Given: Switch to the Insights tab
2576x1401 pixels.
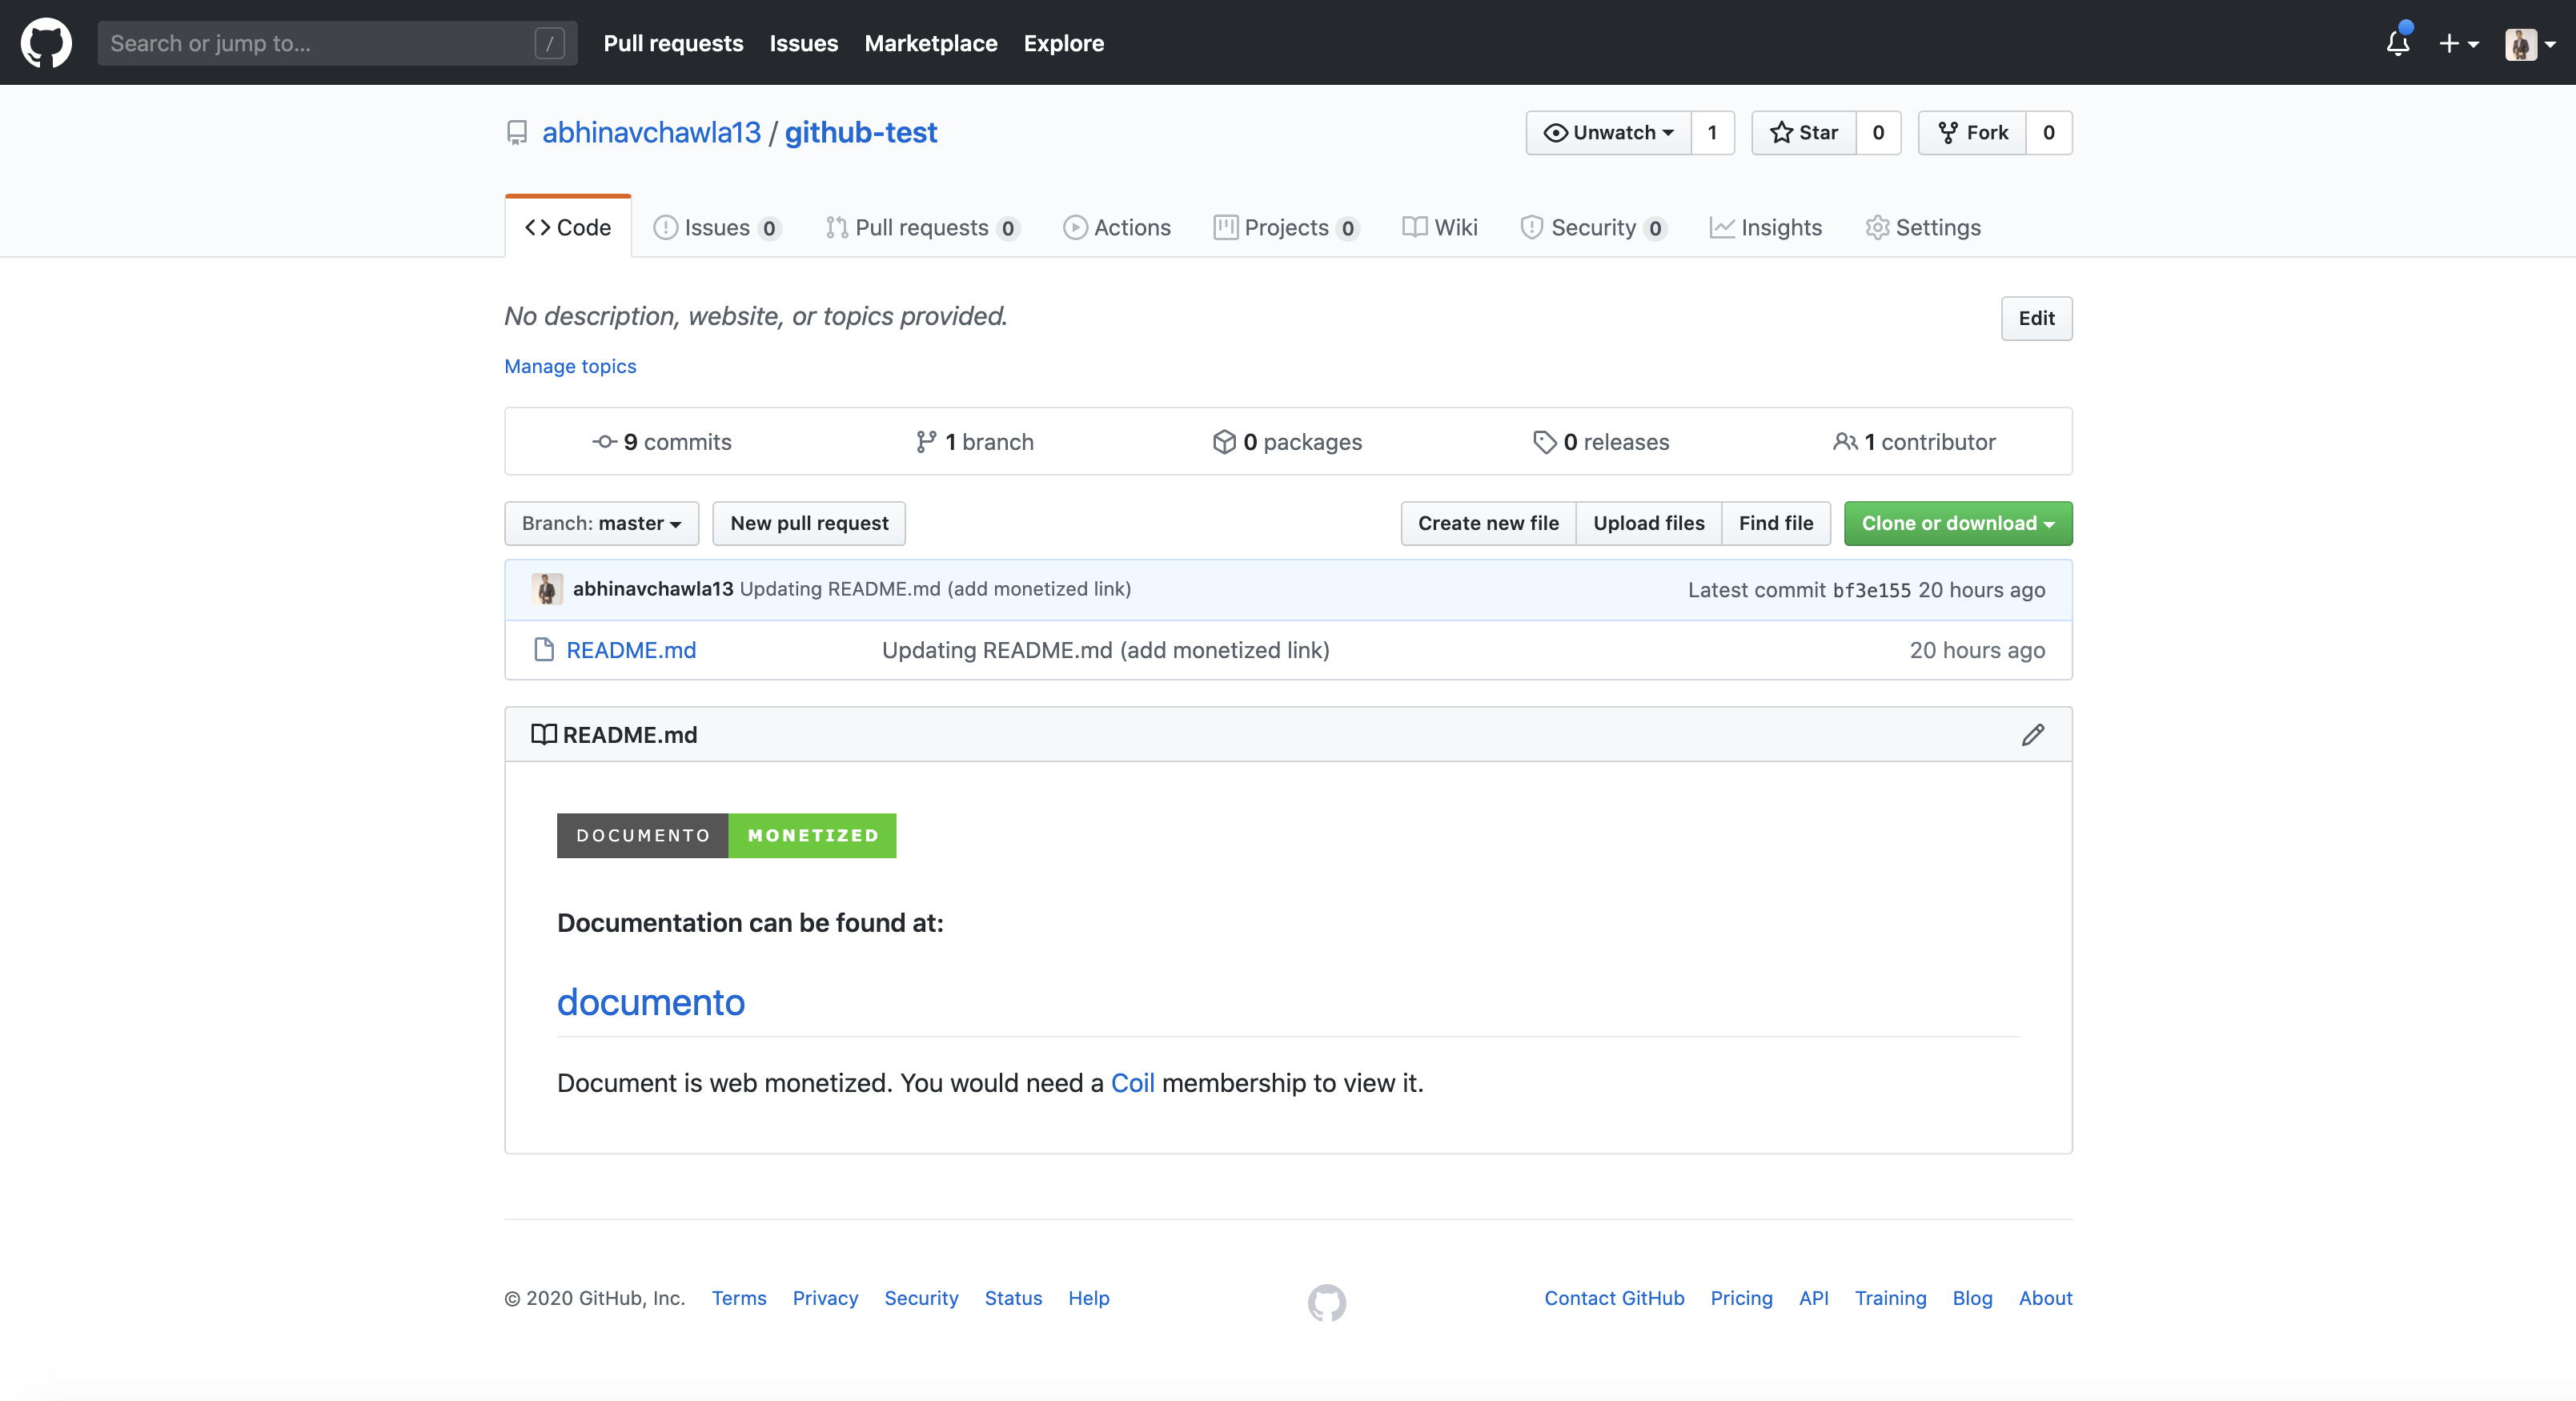Looking at the screenshot, I should coord(1765,227).
